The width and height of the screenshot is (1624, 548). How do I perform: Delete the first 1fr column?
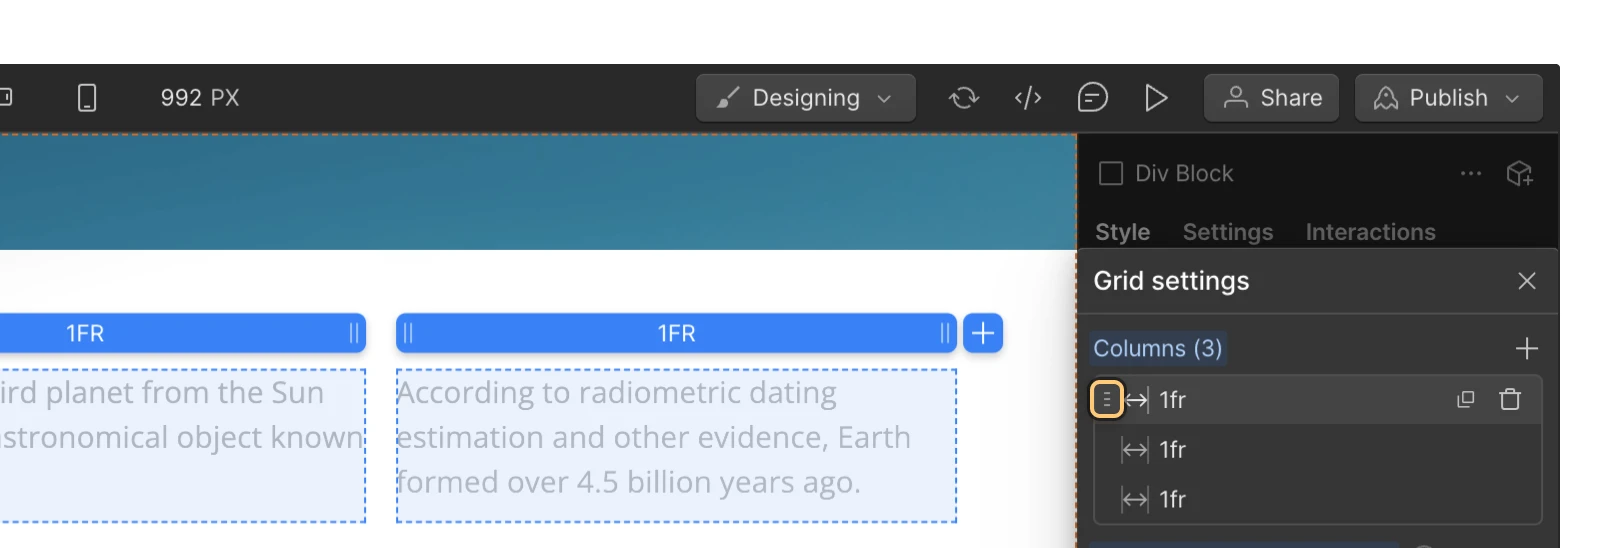pyautogui.click(x=1510, y=400)
